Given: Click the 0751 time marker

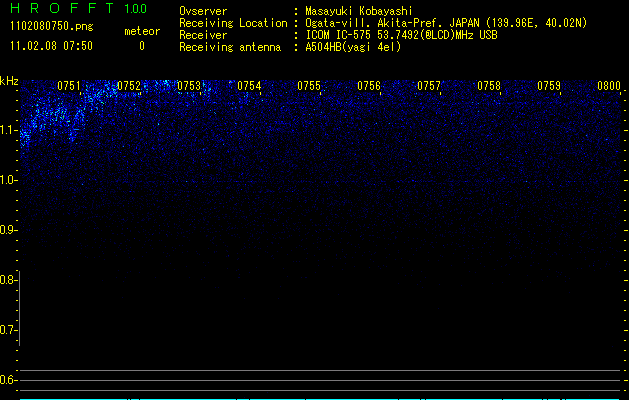Looking at the screenshot, I should pos(69,86).
